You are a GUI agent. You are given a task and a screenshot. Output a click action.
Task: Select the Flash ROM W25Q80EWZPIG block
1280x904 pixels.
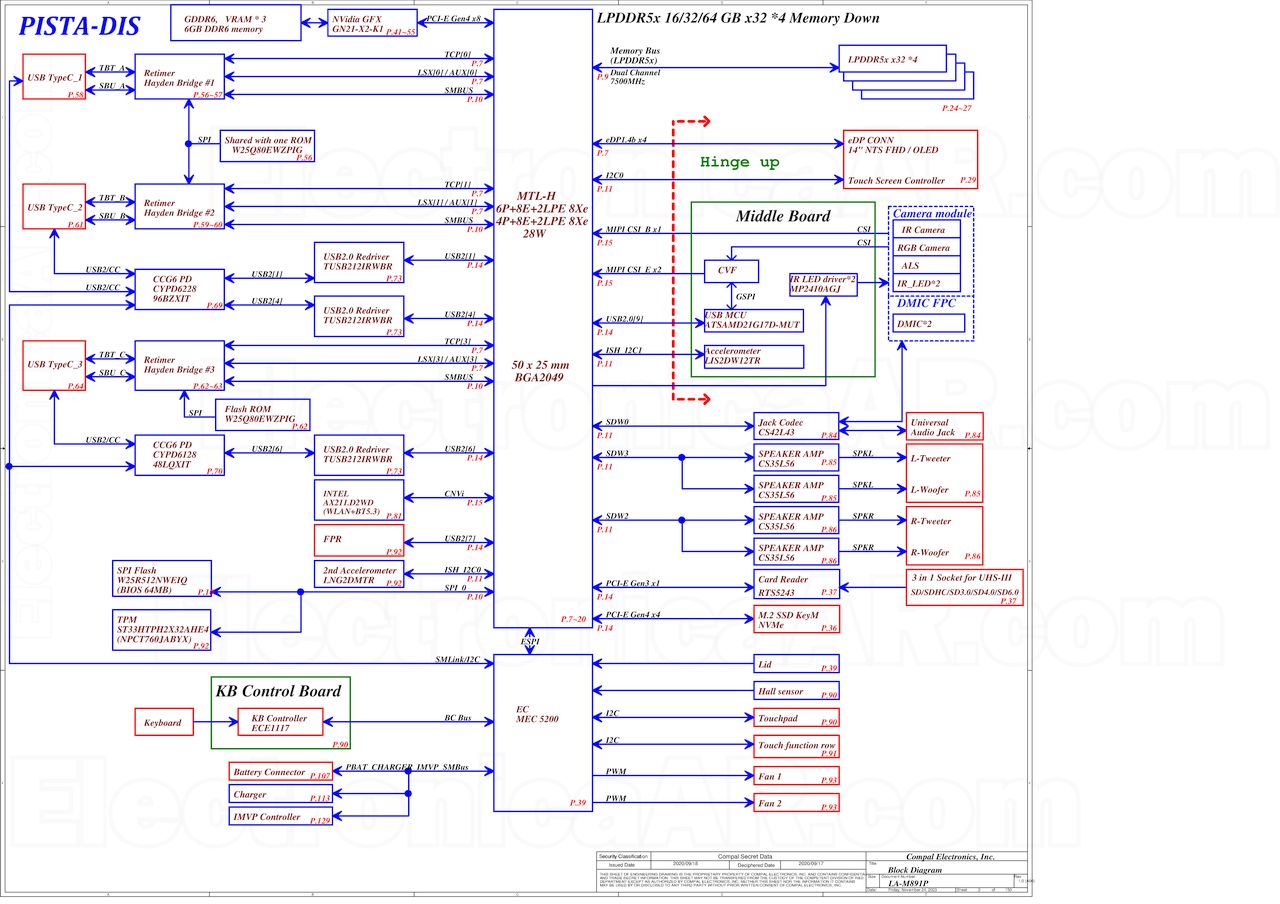pos(265,415)
